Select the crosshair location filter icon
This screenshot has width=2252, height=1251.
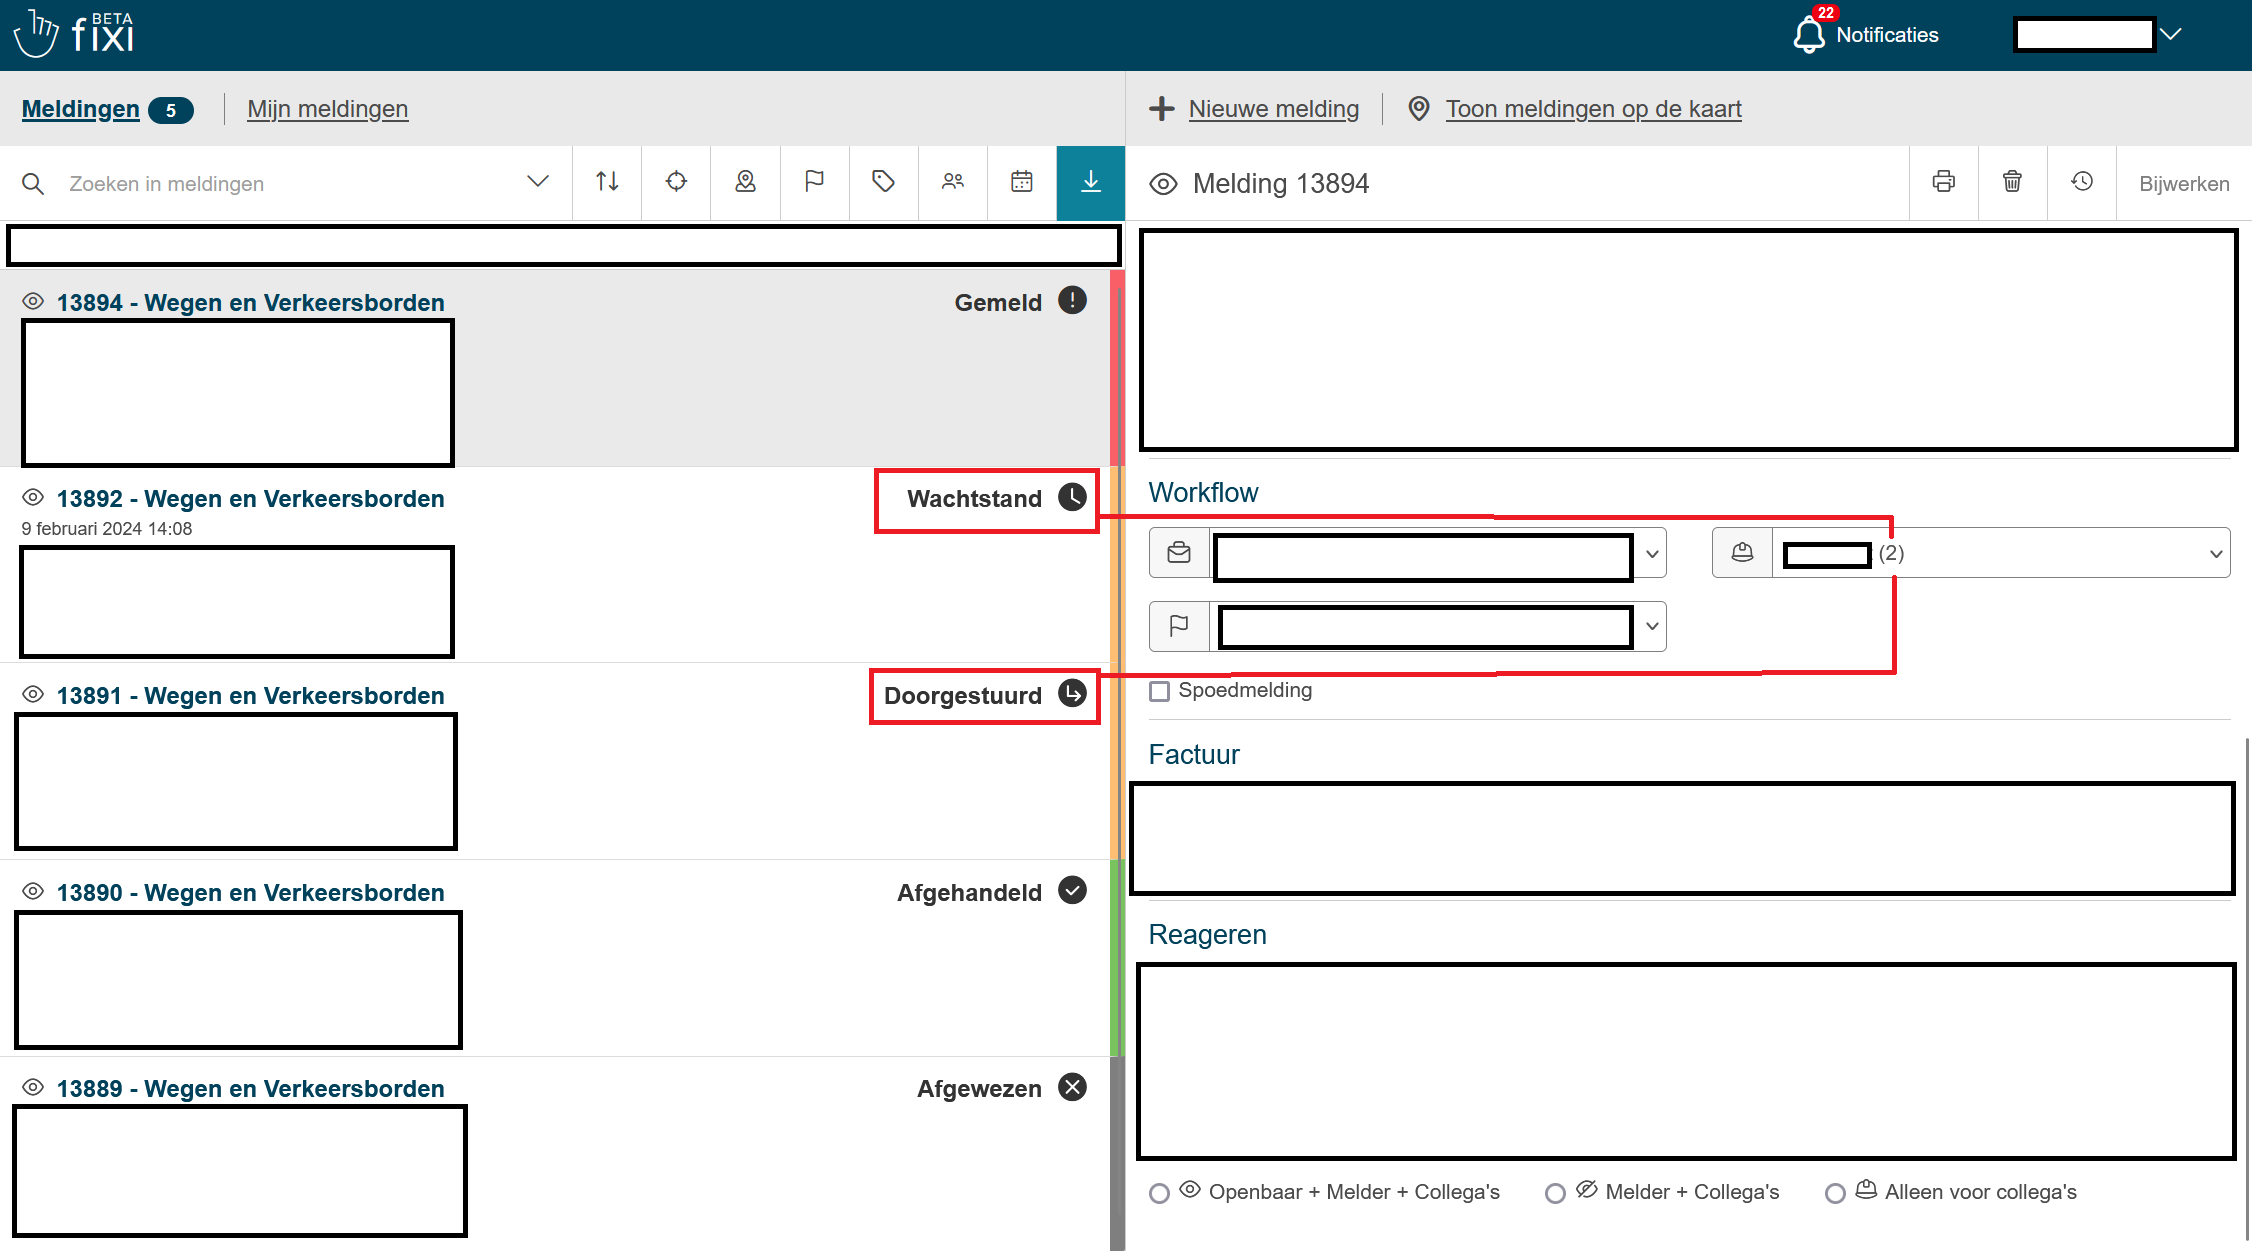[676, 183]
